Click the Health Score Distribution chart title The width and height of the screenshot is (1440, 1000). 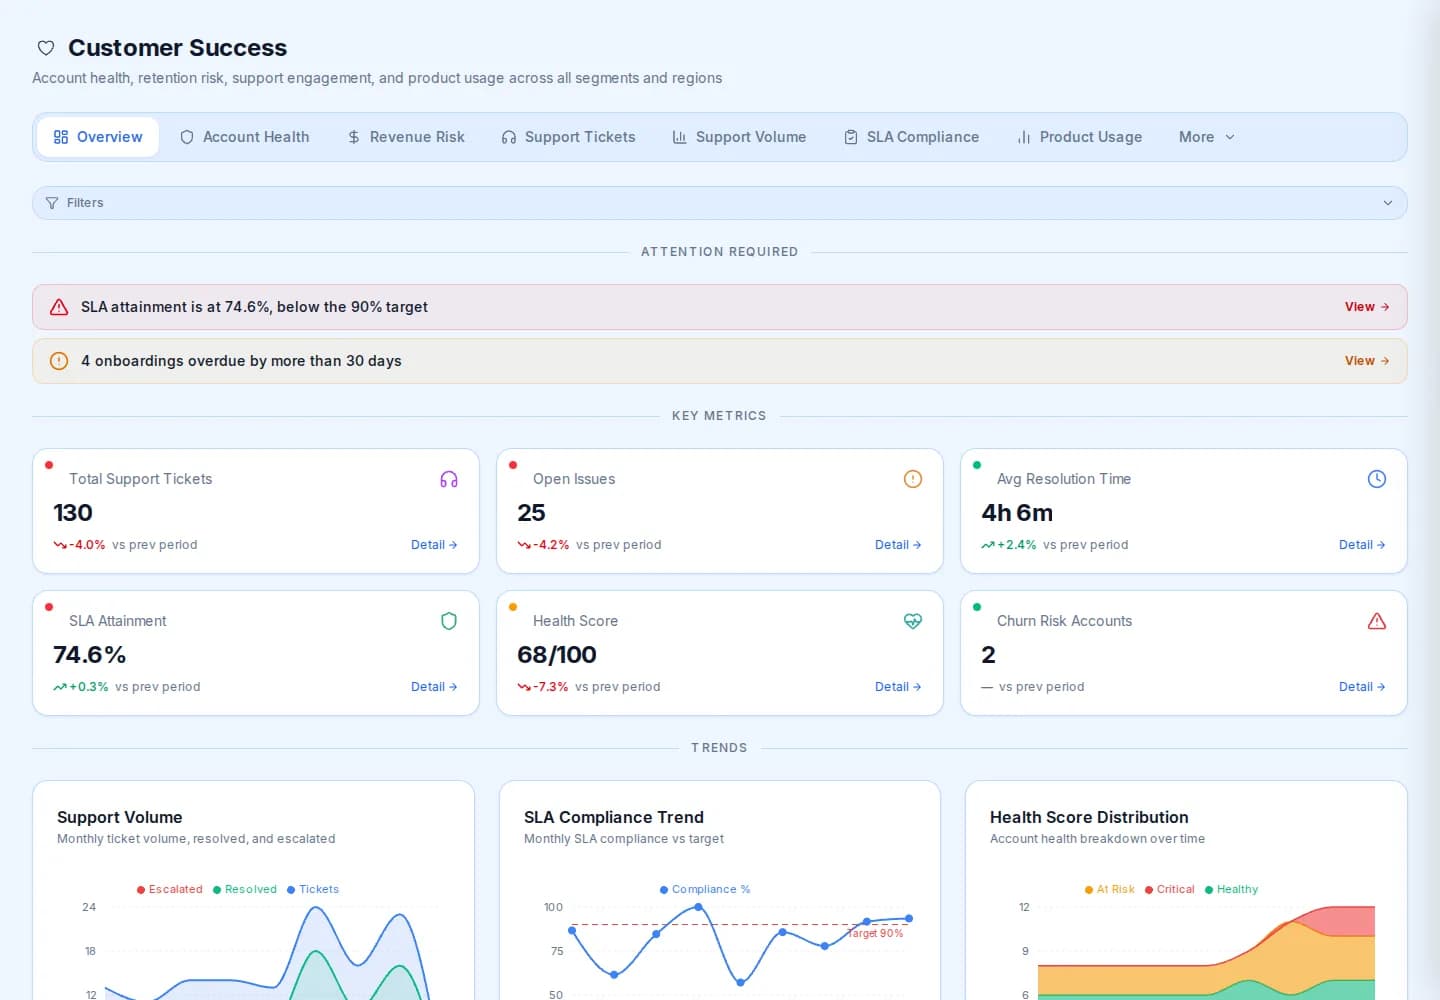[x=1089, y=817]
